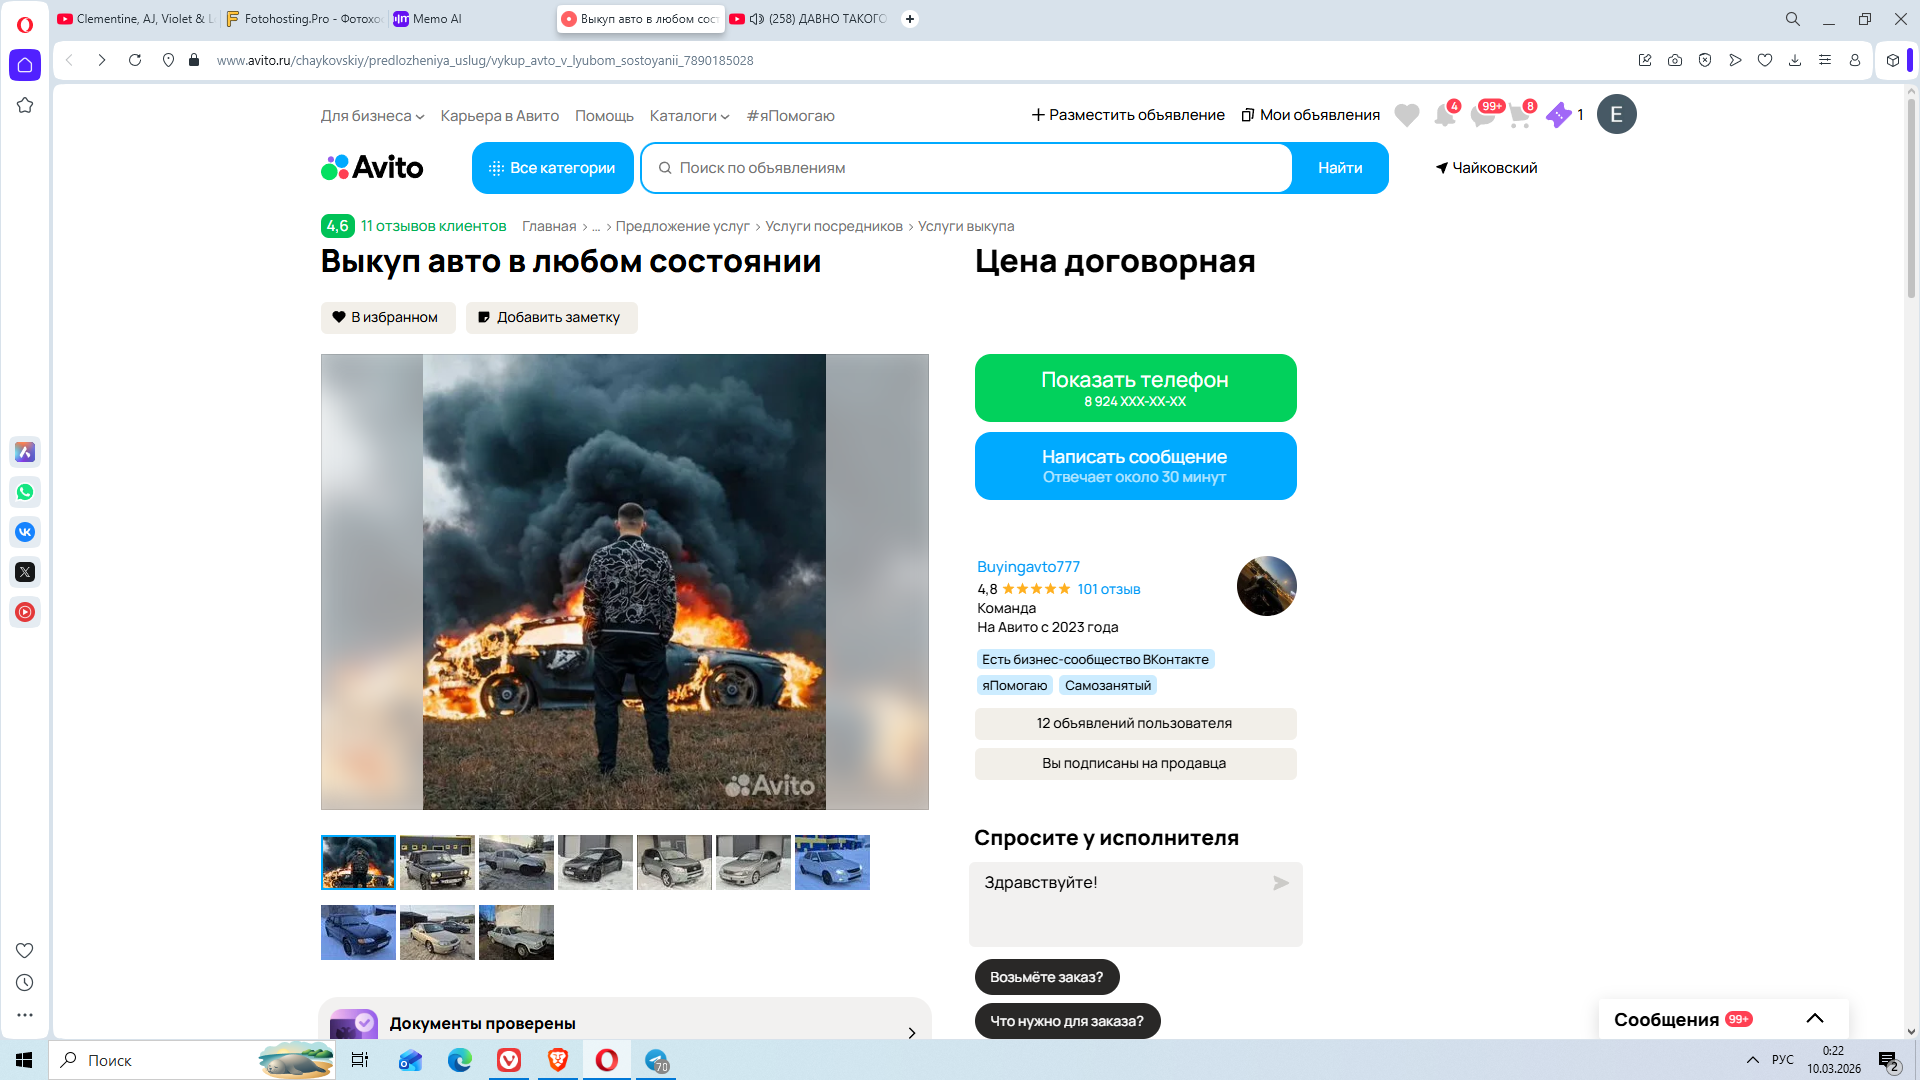Open the Avito shopping cart icon
The height and width of the screenshot is (1080, 1920).
[x=1519, y=116]
